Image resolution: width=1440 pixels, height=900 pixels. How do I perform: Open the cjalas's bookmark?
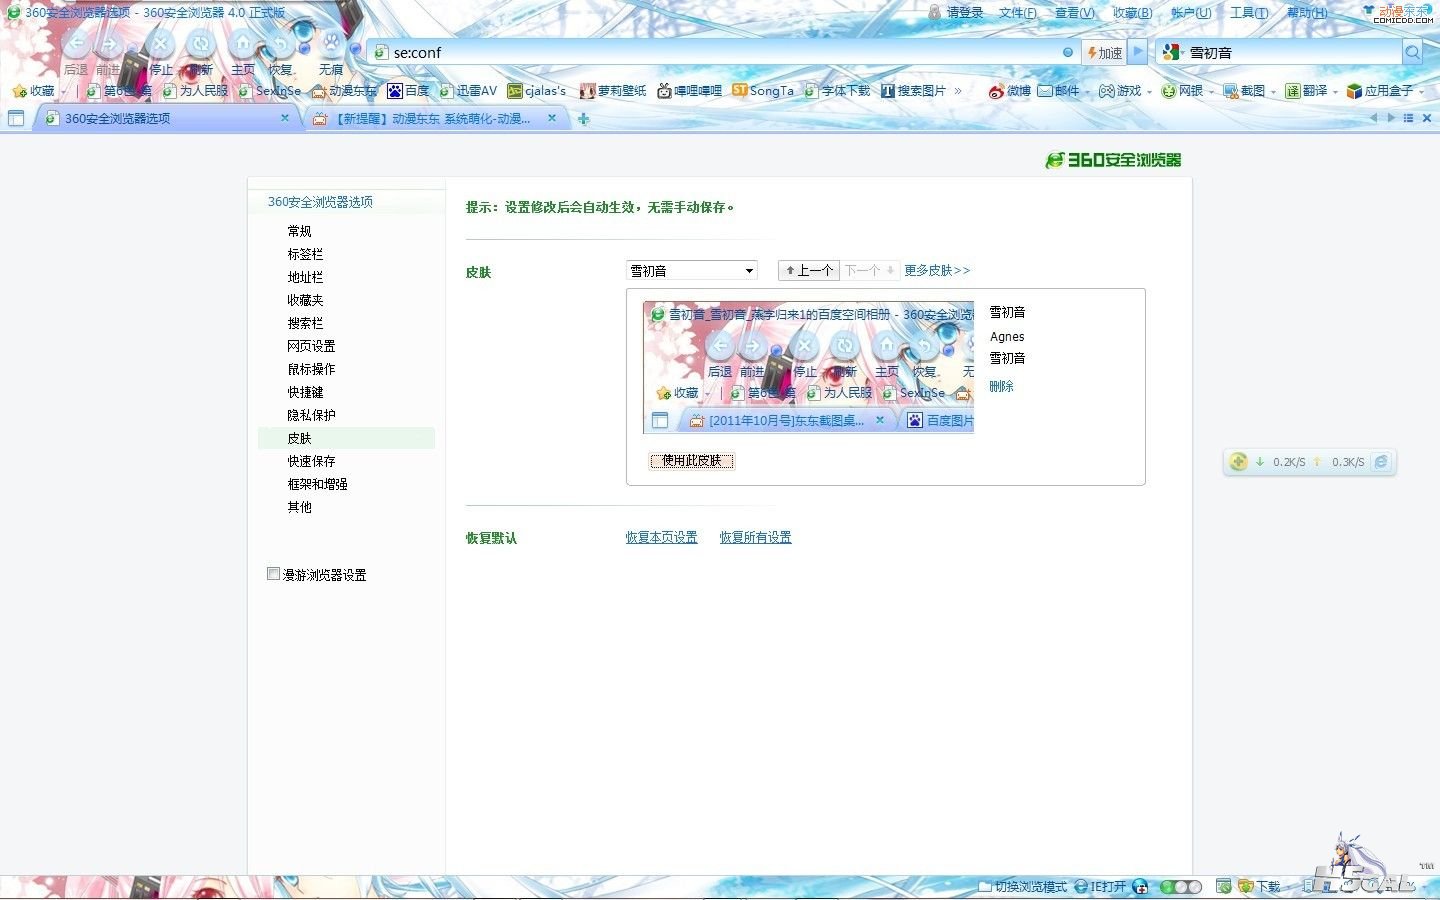[x=537, y=91]
